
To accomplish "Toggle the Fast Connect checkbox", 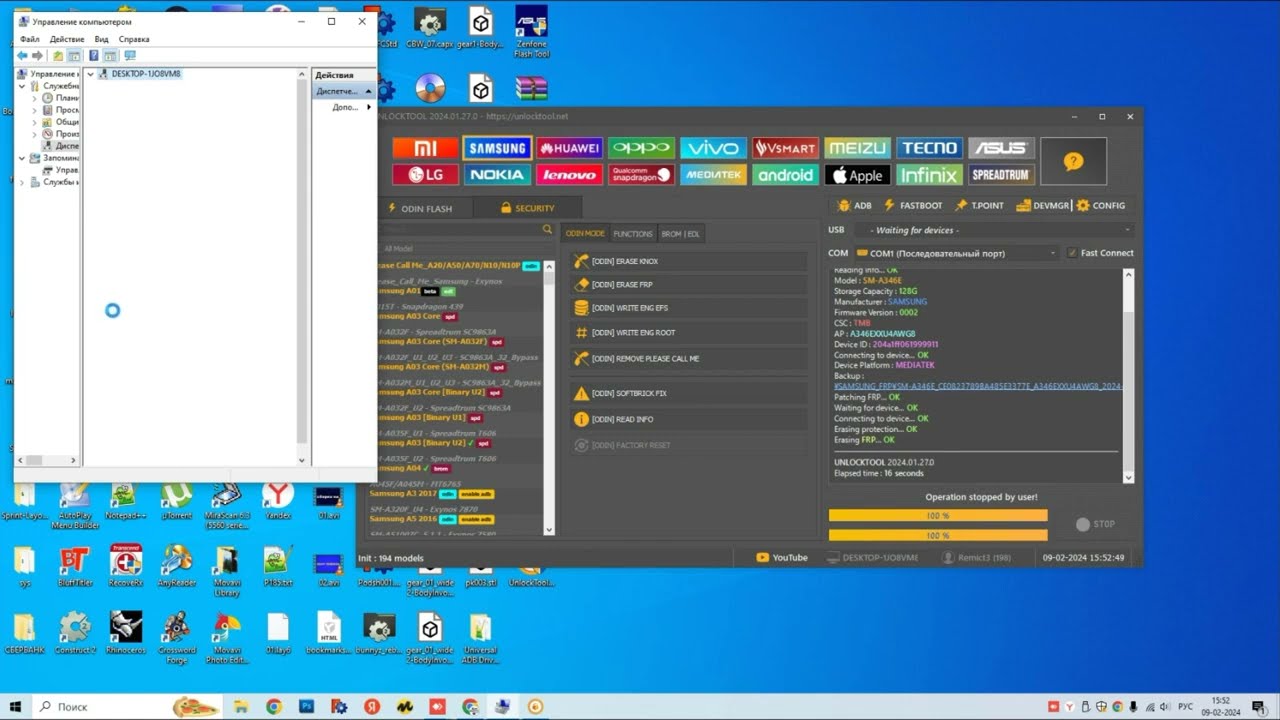I will pyautogui.click(x=1072, y=253).
